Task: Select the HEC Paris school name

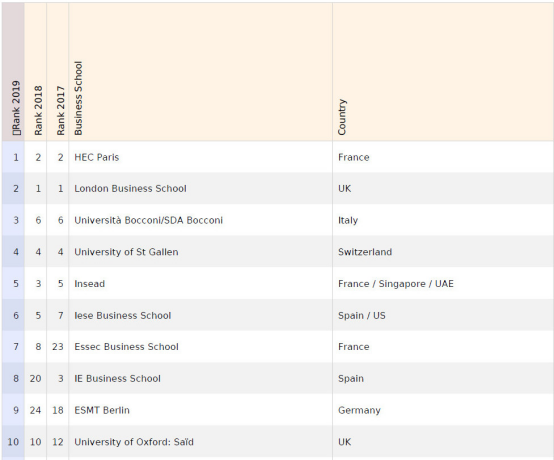Action: (x=96, y=157)
